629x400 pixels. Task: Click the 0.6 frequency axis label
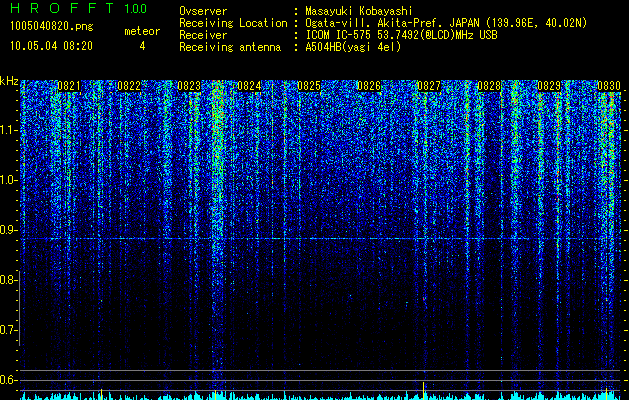click(x=8, y=380)
